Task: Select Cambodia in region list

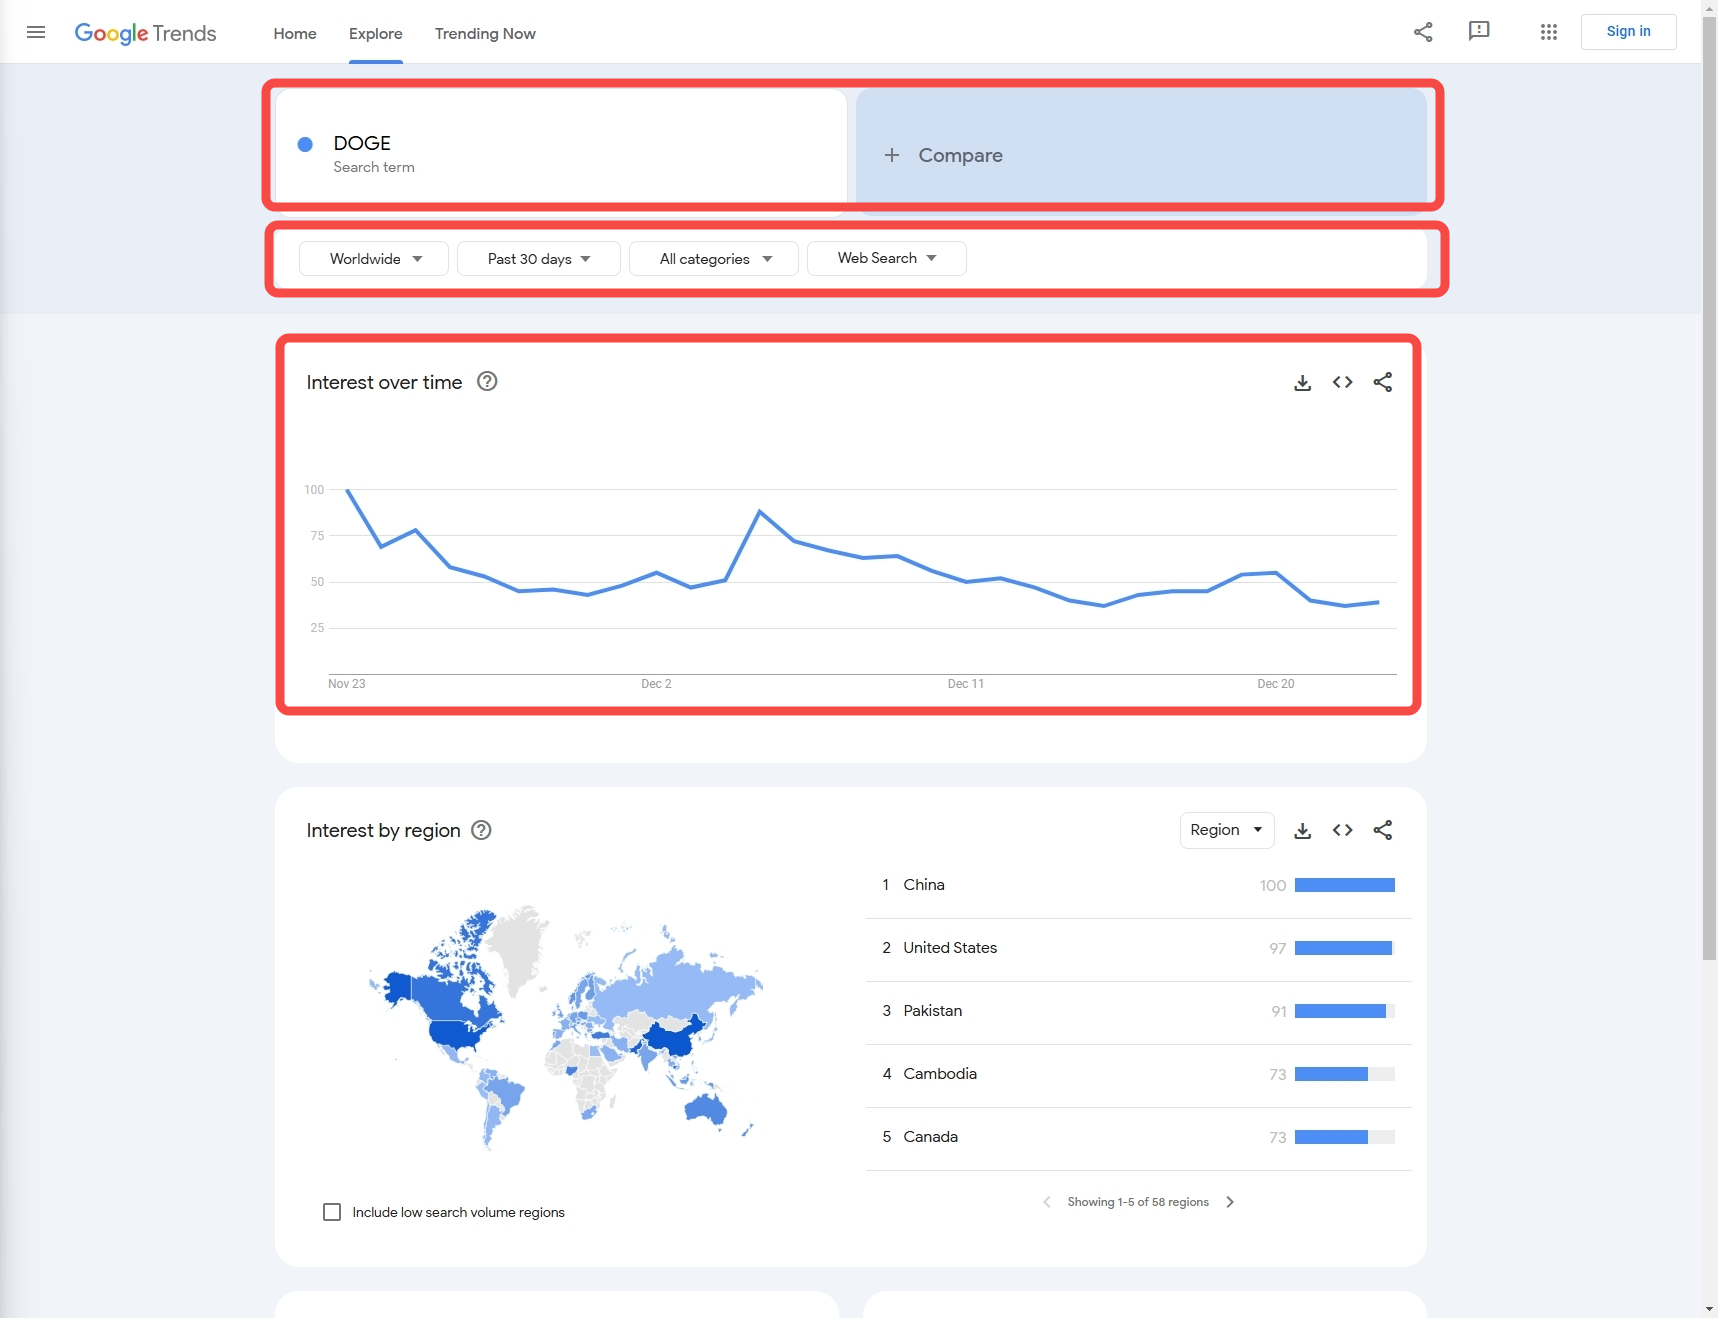Action: [940, 1074]
